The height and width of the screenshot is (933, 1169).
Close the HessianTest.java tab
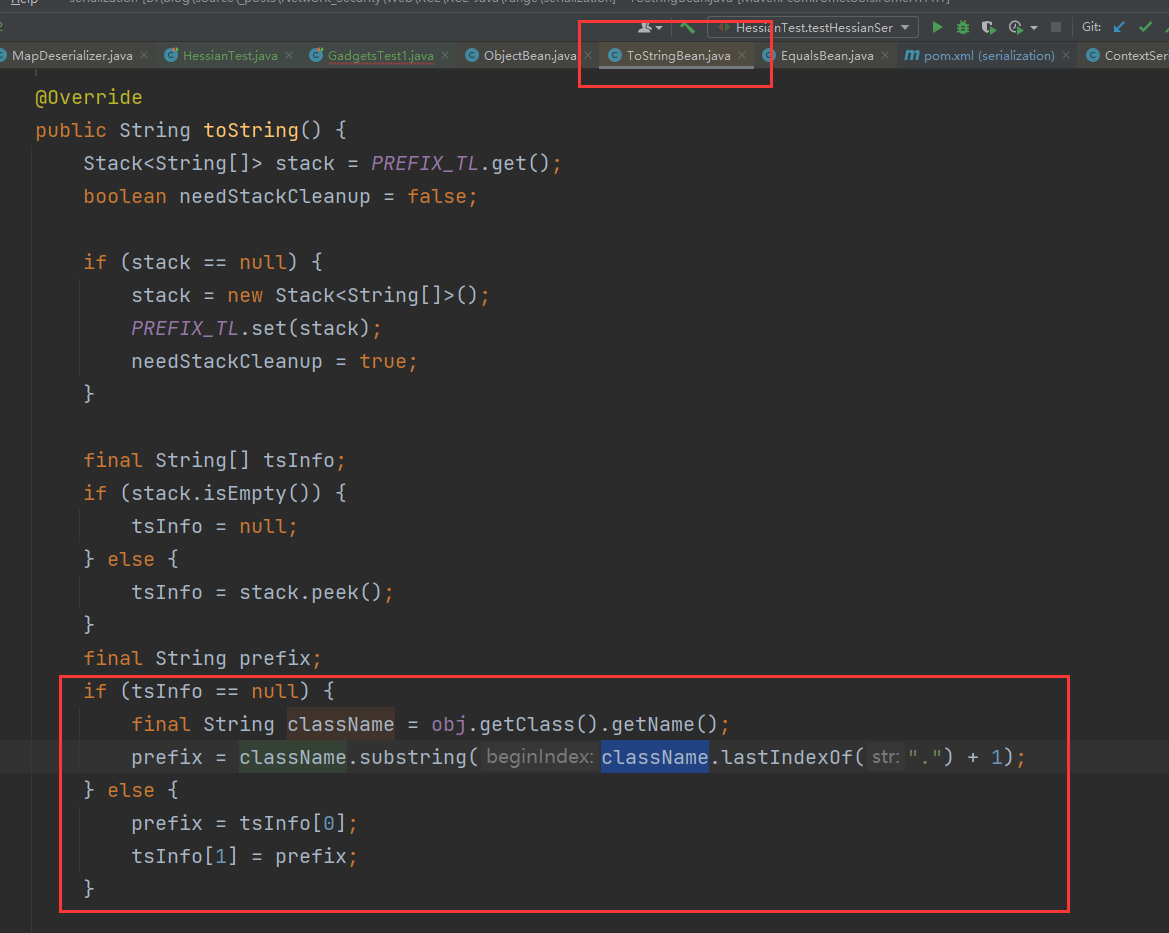[x=289, y=55]
